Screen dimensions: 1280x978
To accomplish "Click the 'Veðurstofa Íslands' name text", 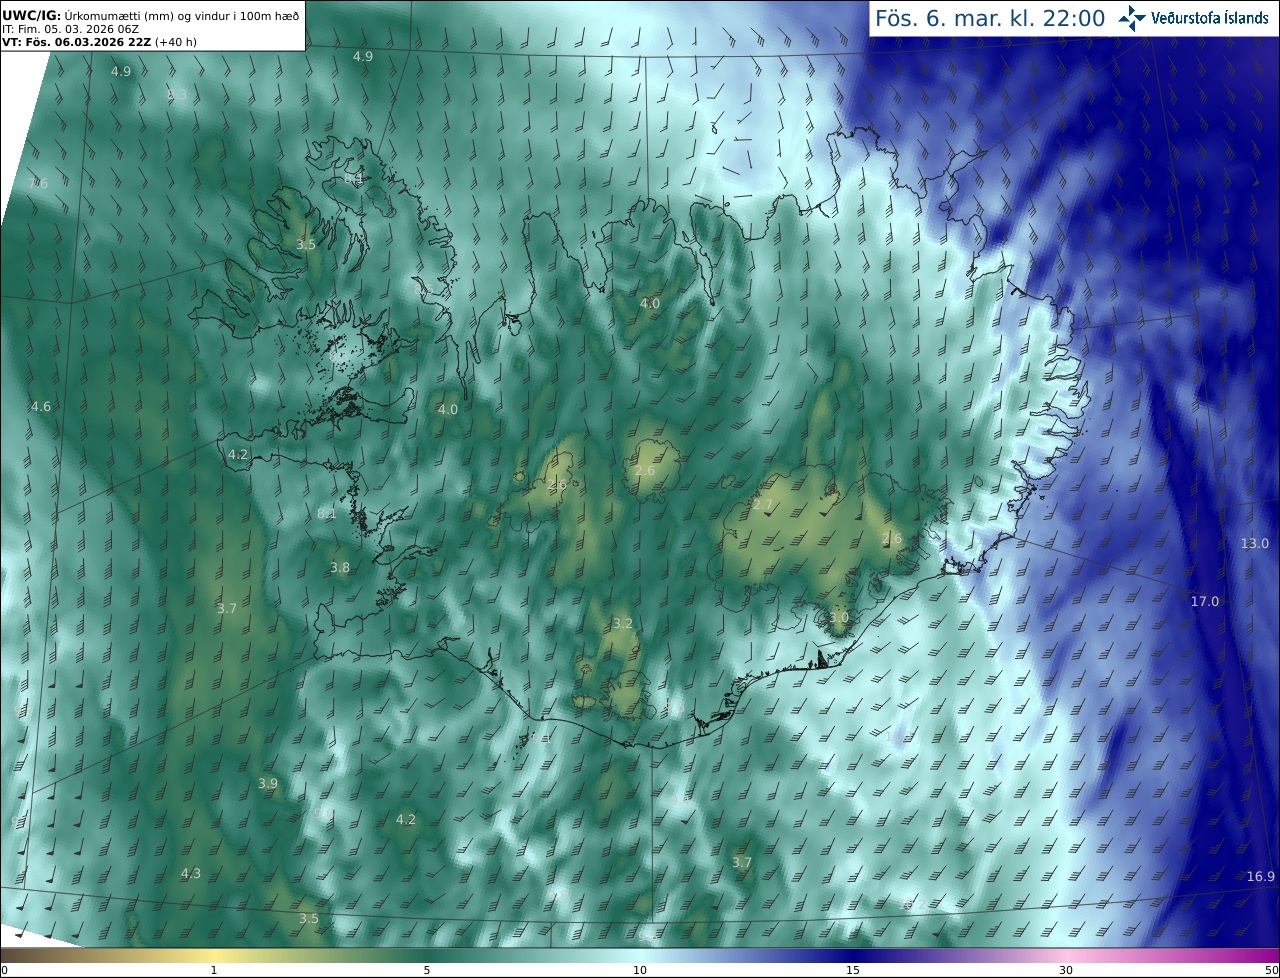I will pyautogui.click(x=1210, y=18).
